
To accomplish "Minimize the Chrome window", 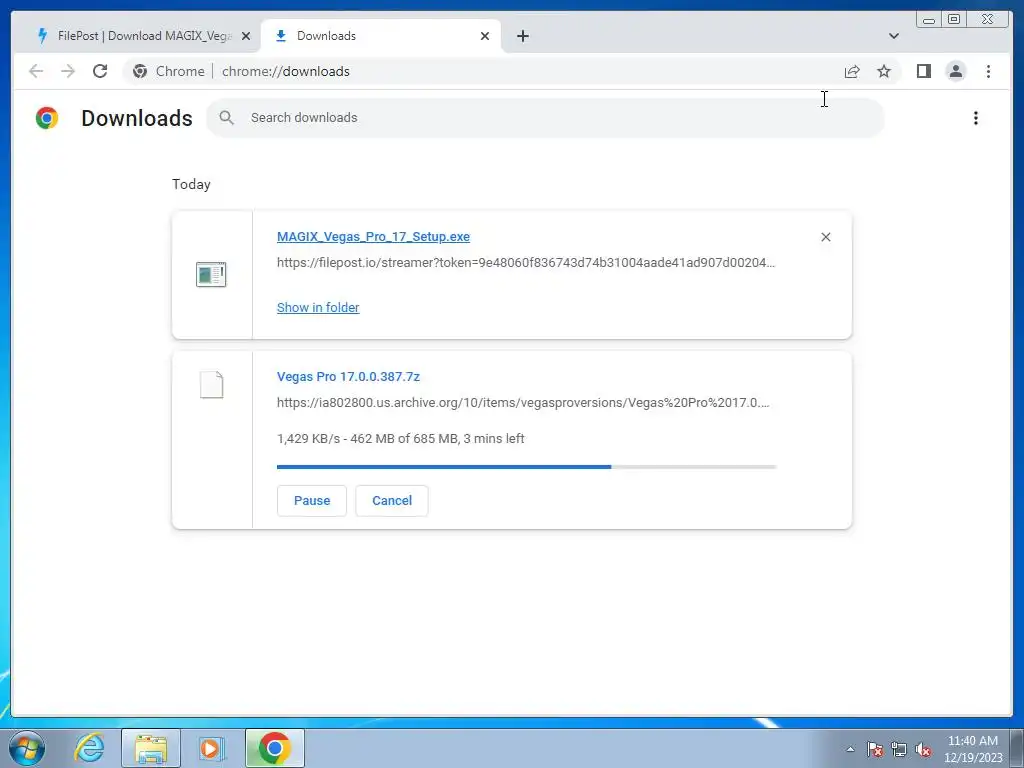I will [929, 20].
